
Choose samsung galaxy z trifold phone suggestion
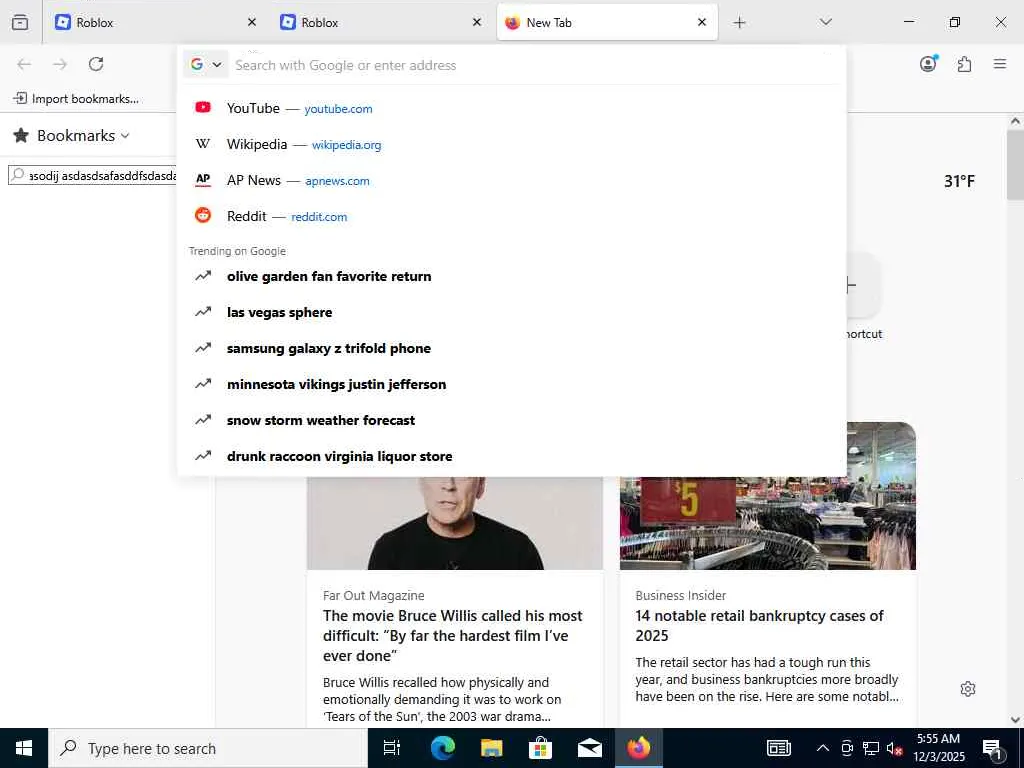[x=511, y=348]
